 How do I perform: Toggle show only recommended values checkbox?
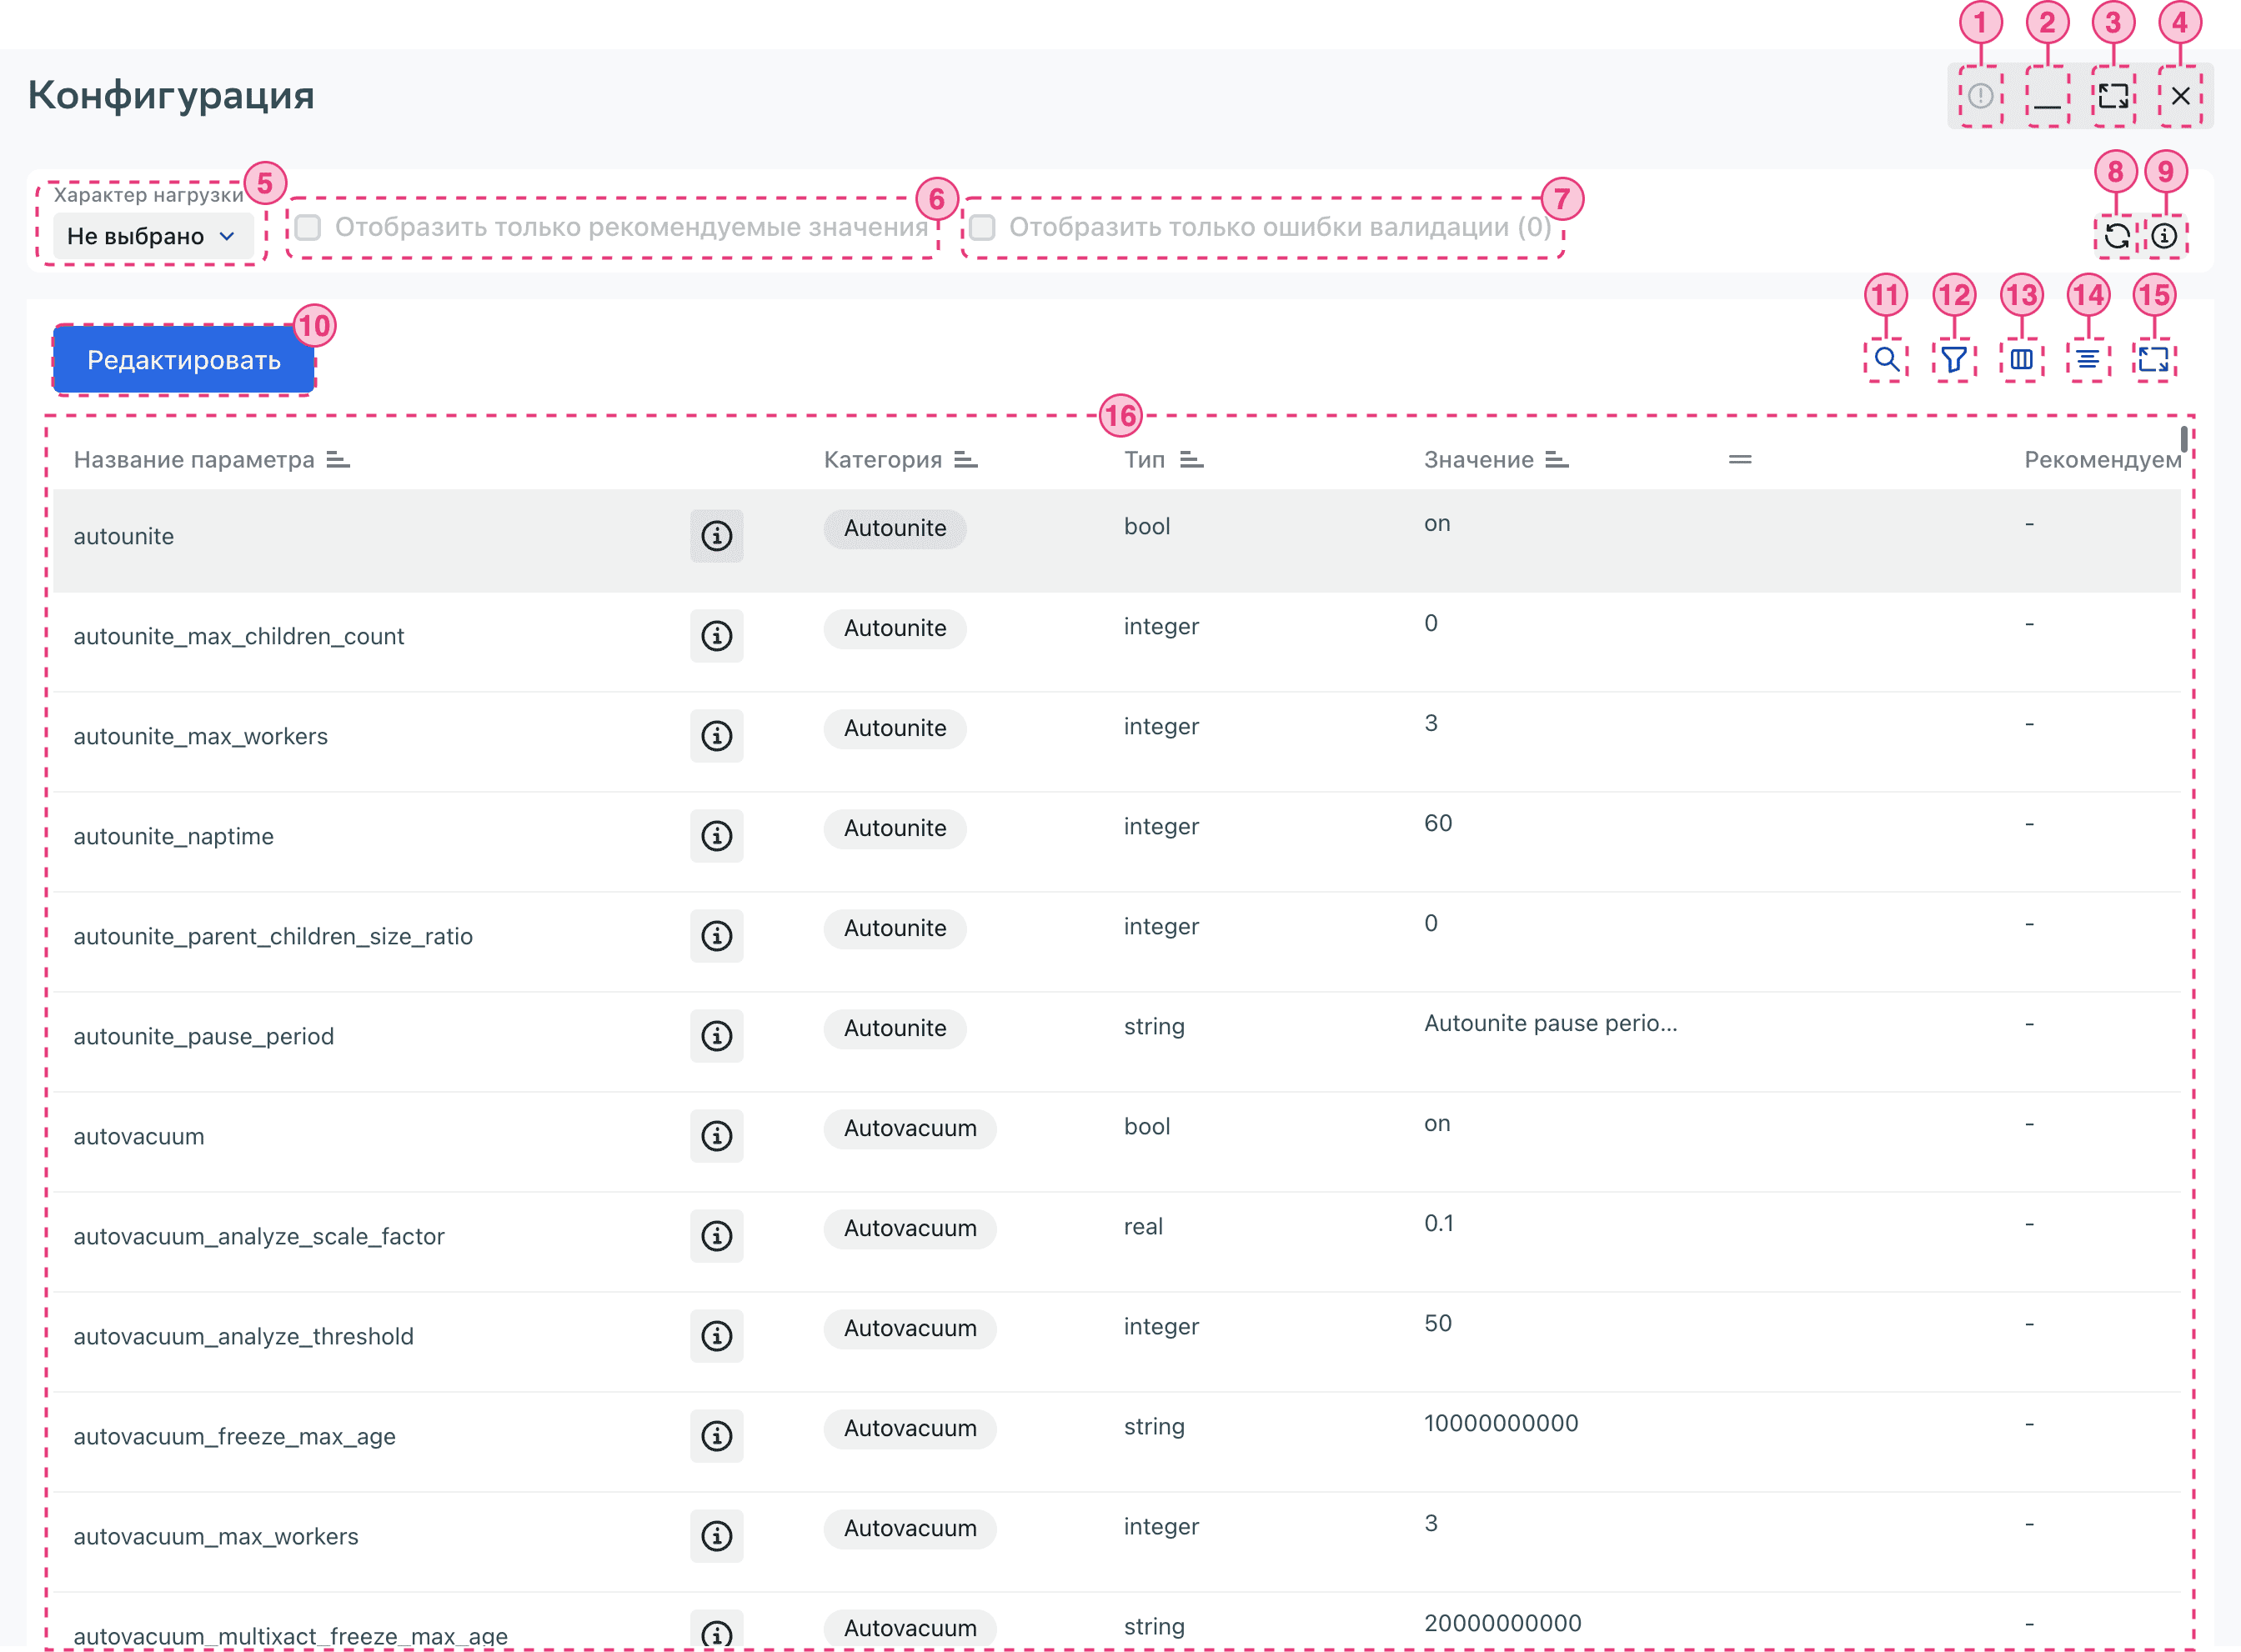click(x=309, y=228)
